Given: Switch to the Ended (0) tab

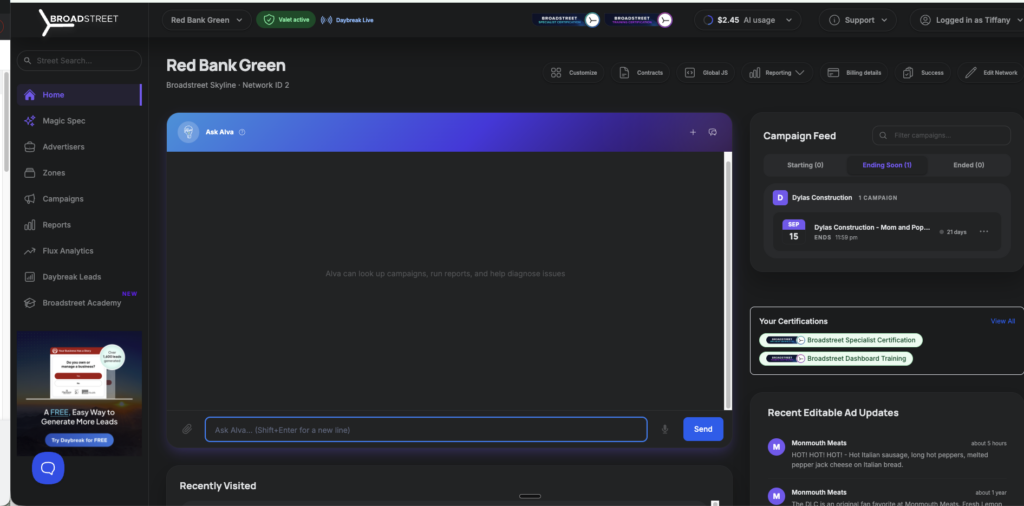Looking at the screenshot, I should click(968, 165).
